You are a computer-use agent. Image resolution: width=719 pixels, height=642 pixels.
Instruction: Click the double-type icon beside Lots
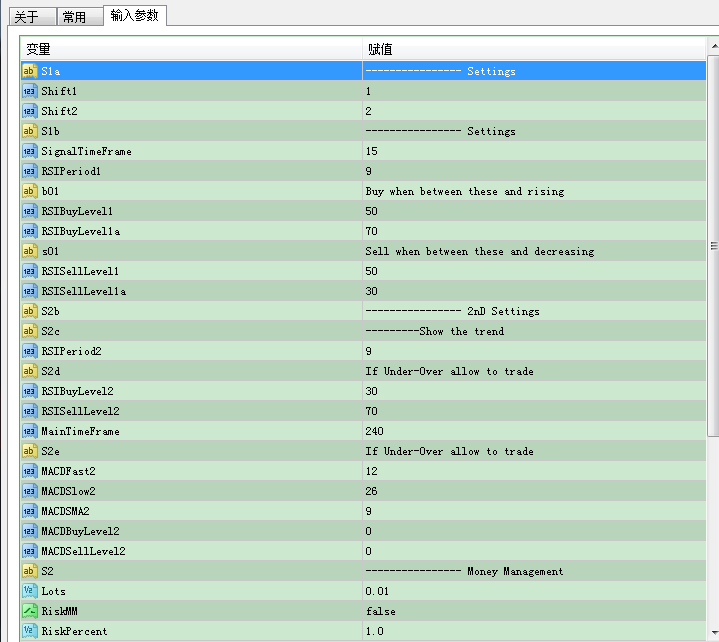pos(29,591)
